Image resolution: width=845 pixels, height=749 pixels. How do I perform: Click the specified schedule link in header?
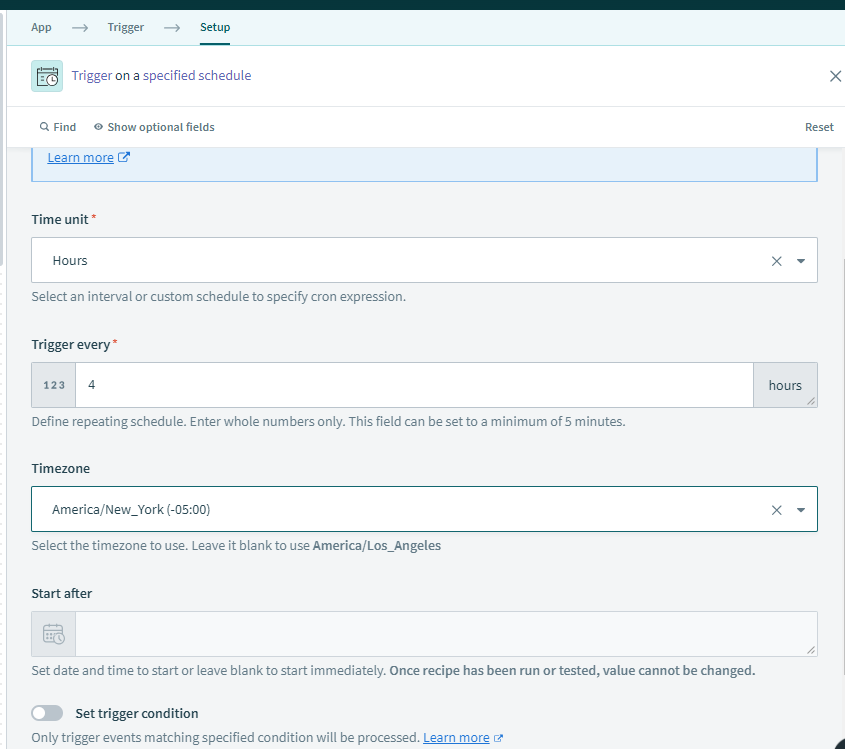coord(197,76)
